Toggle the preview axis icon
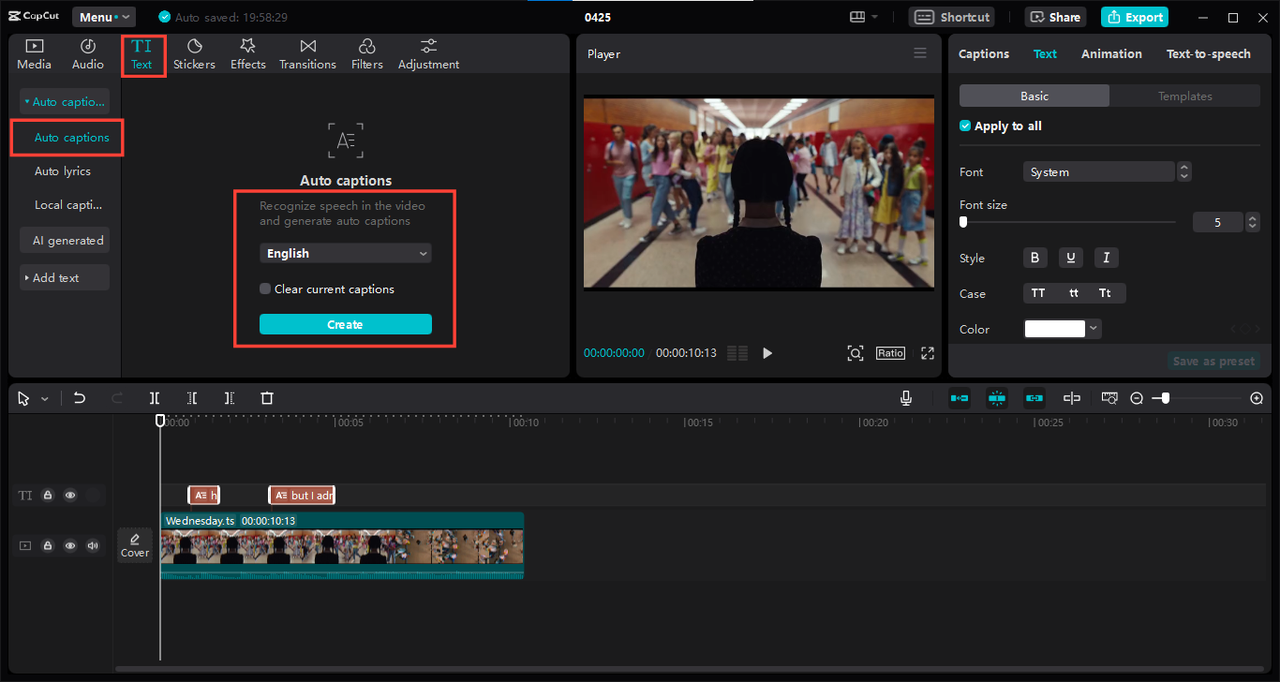Screen dimensions: 1280x682 tap(1072, 398)
